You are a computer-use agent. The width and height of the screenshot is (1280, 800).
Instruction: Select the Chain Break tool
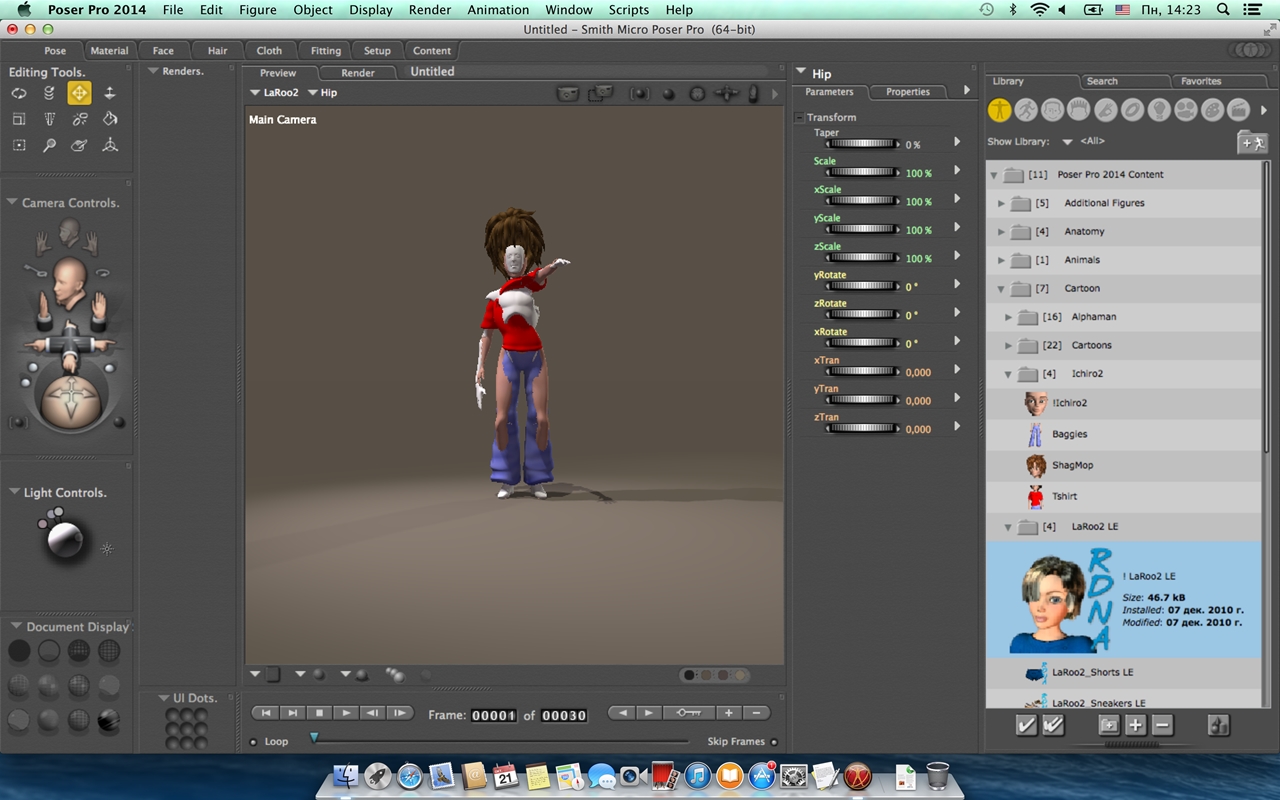click(79, 119)
